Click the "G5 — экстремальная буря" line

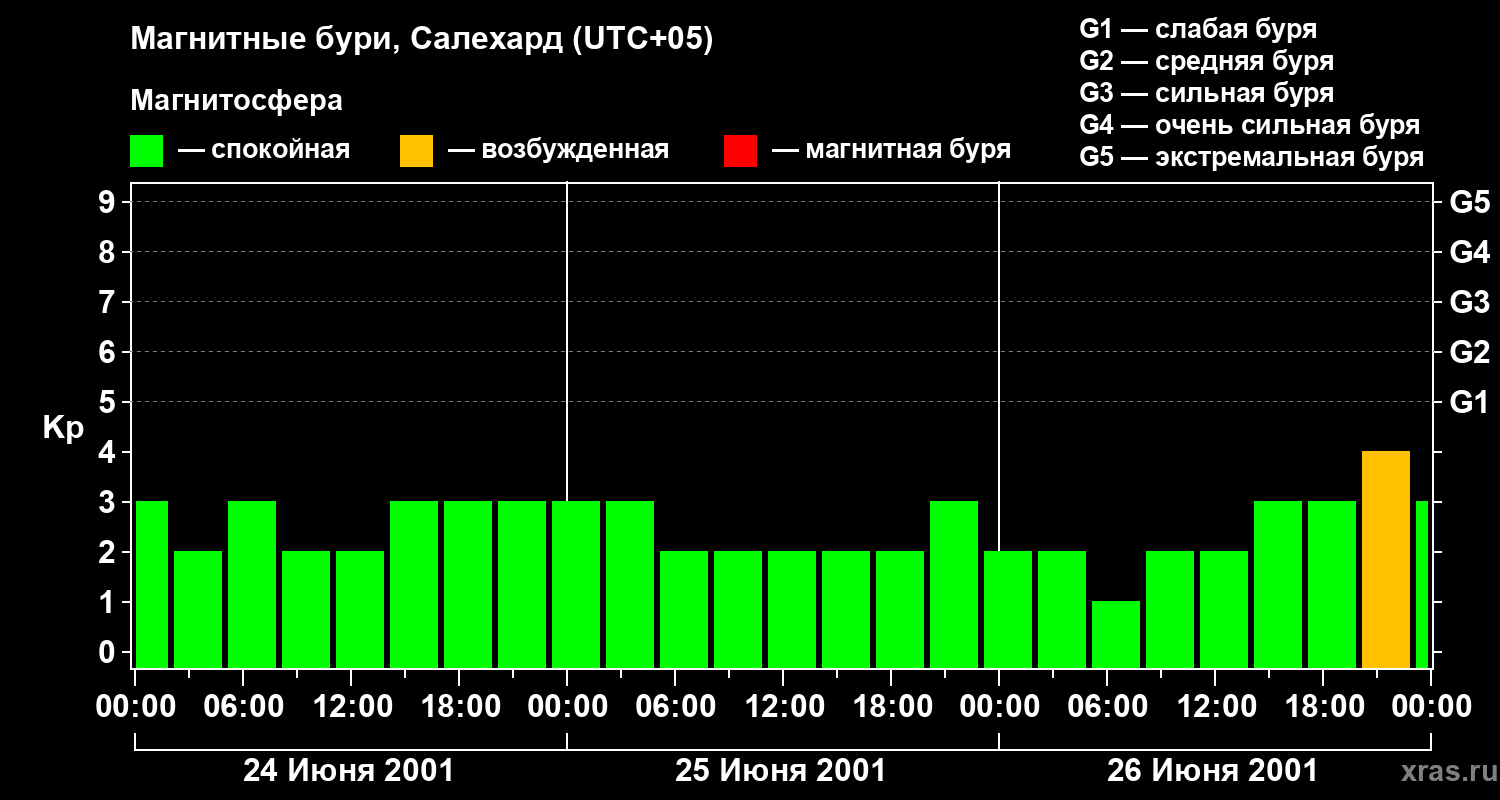click(x=1251, y=157)
